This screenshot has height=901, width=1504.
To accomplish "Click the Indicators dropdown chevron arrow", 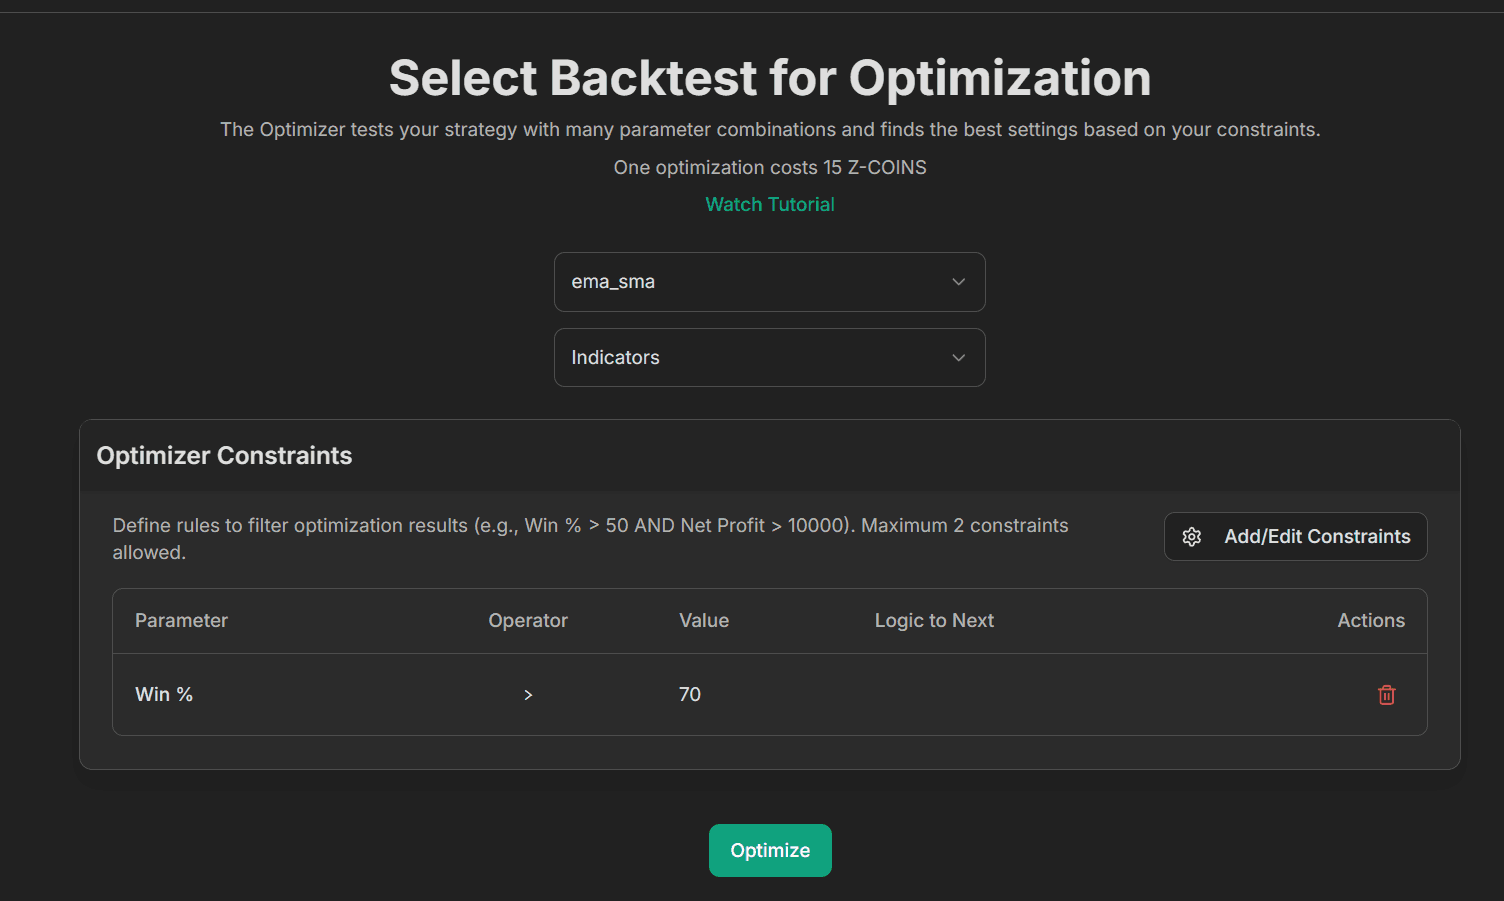I will [958, 358].
